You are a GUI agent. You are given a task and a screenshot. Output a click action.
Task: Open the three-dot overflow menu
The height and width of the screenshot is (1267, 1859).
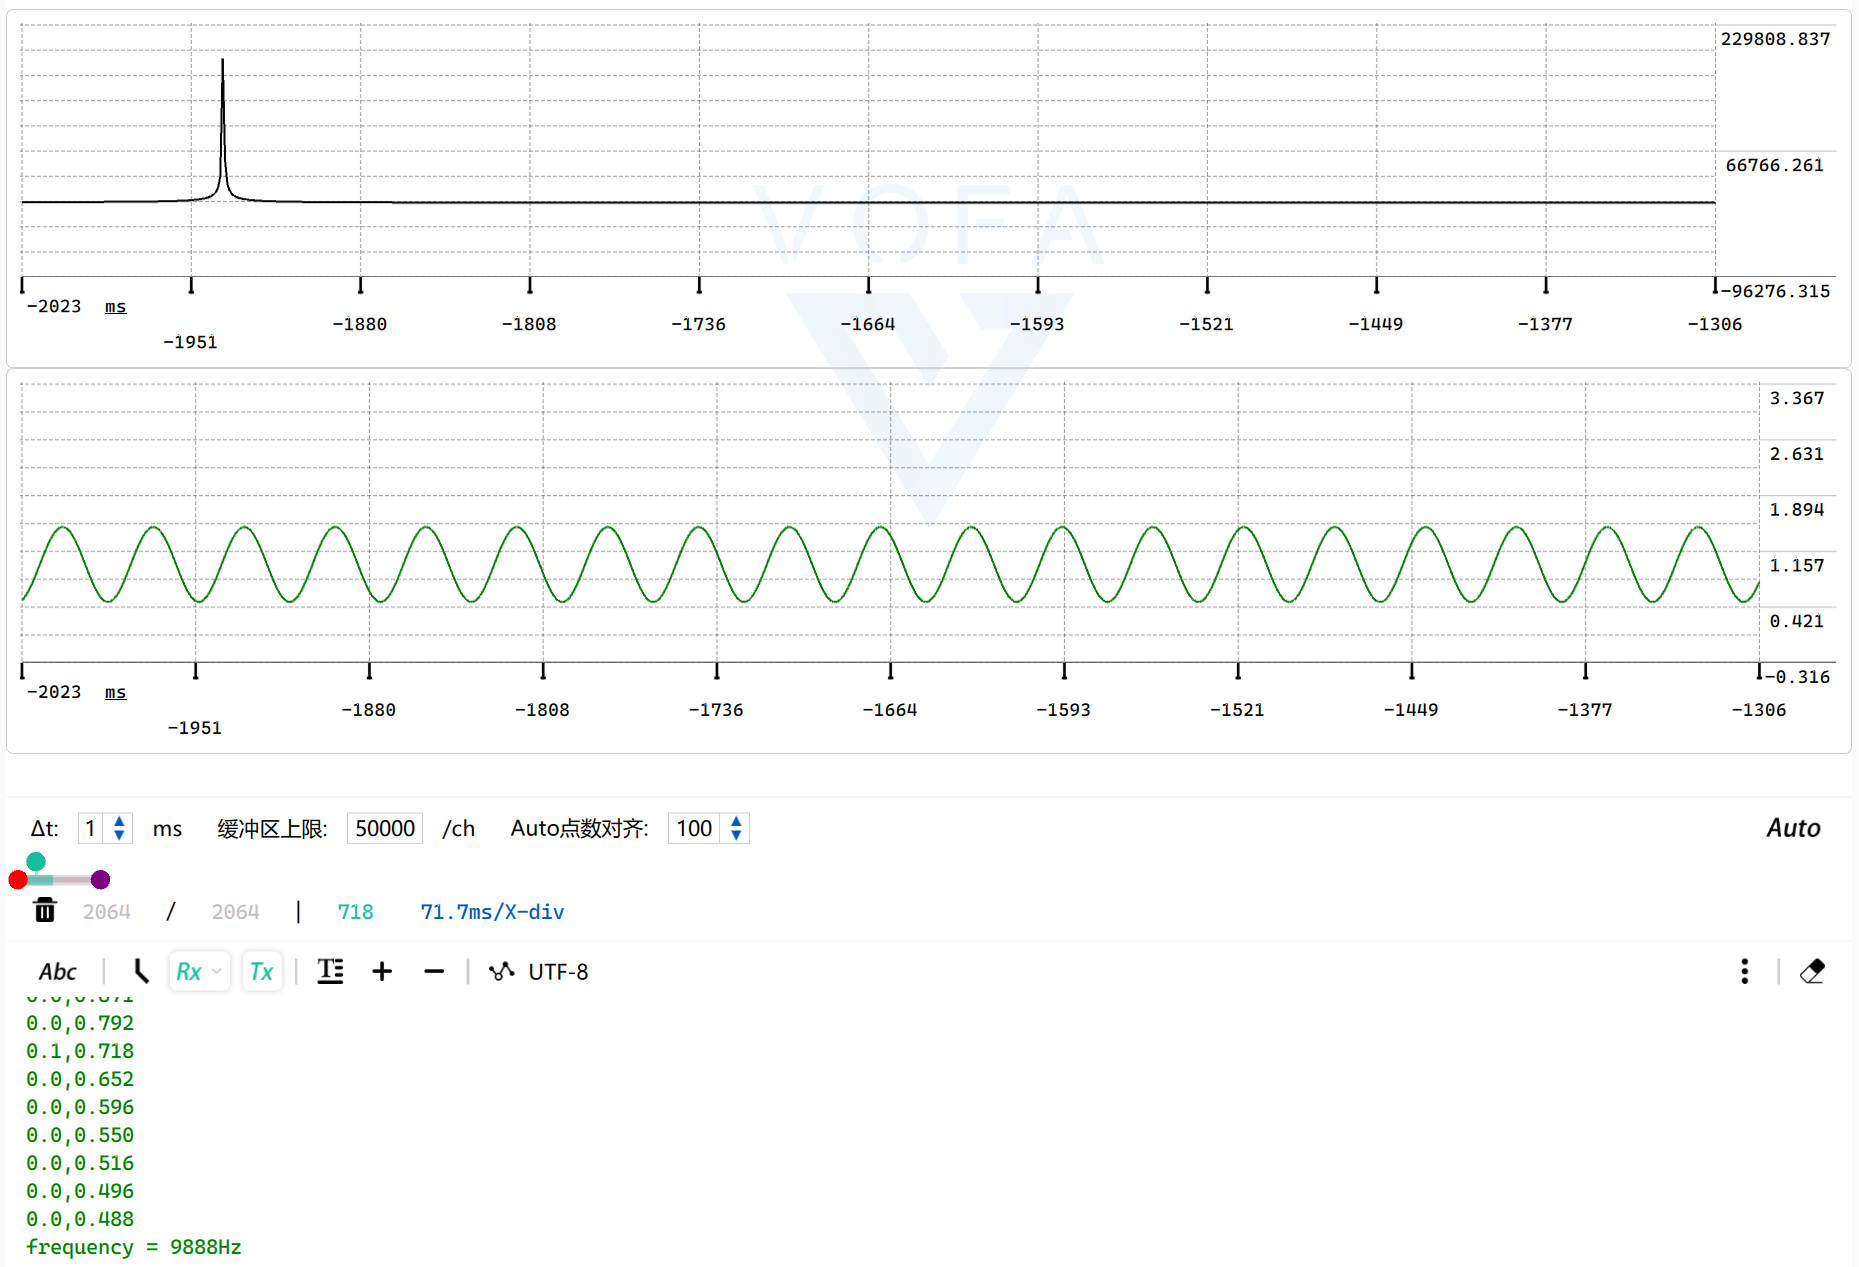[1744, 971]
